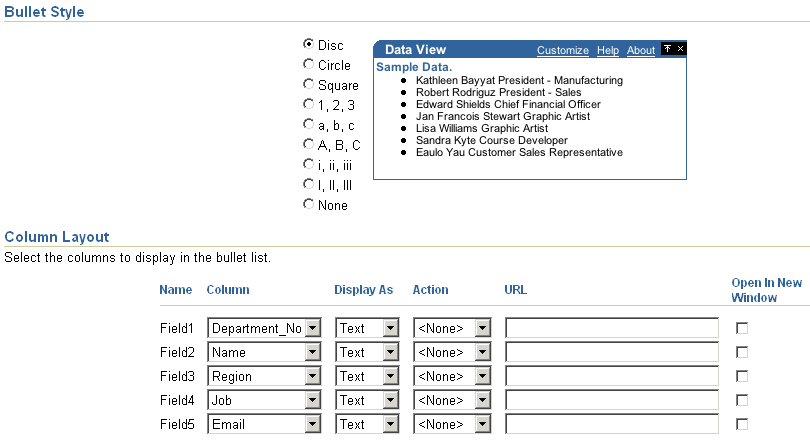This screenshot has width=810, height=441.
Task: Open Field2 Column dropdown showing Name
Action: pos(264,352)
